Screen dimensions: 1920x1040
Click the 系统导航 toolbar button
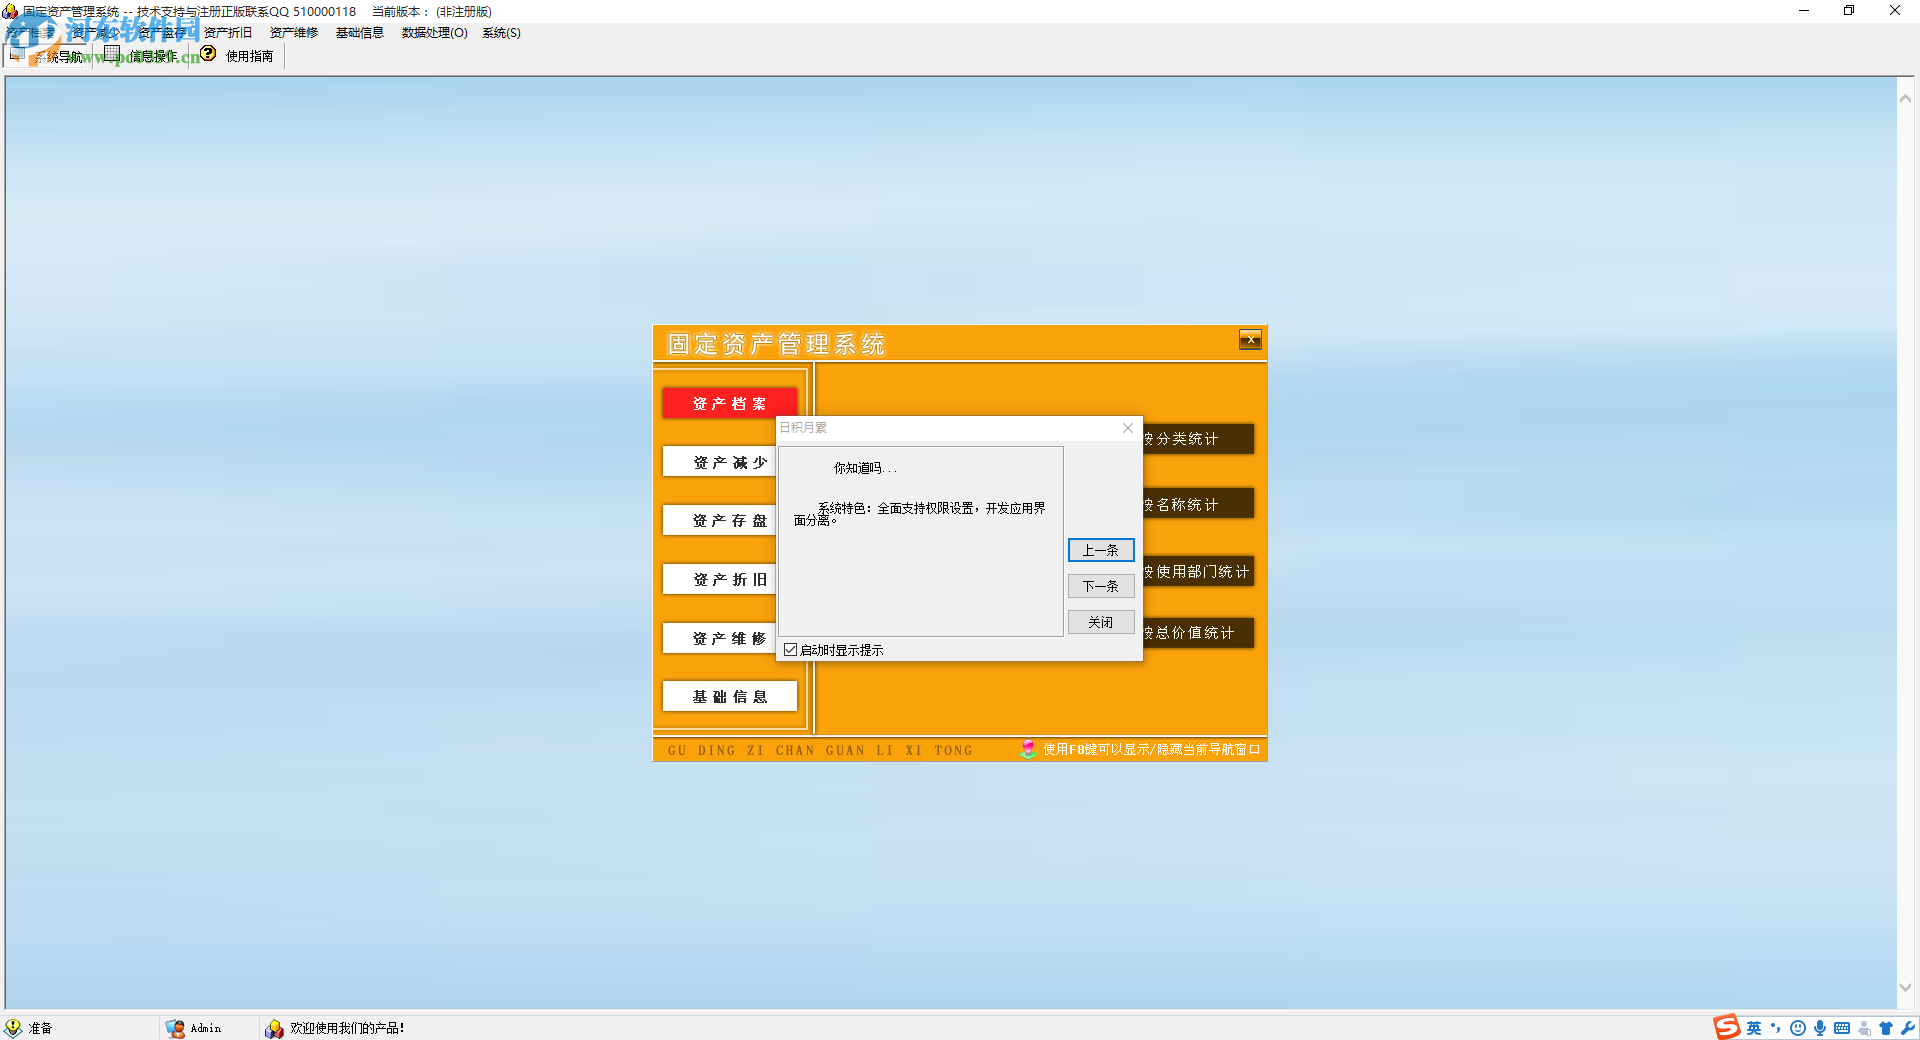(x=46, y=56)
